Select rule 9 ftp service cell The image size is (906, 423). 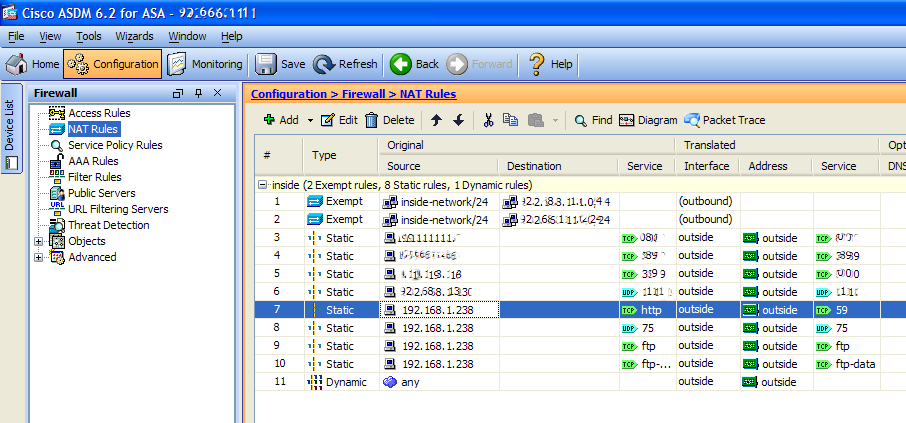(x=647, y=346)
